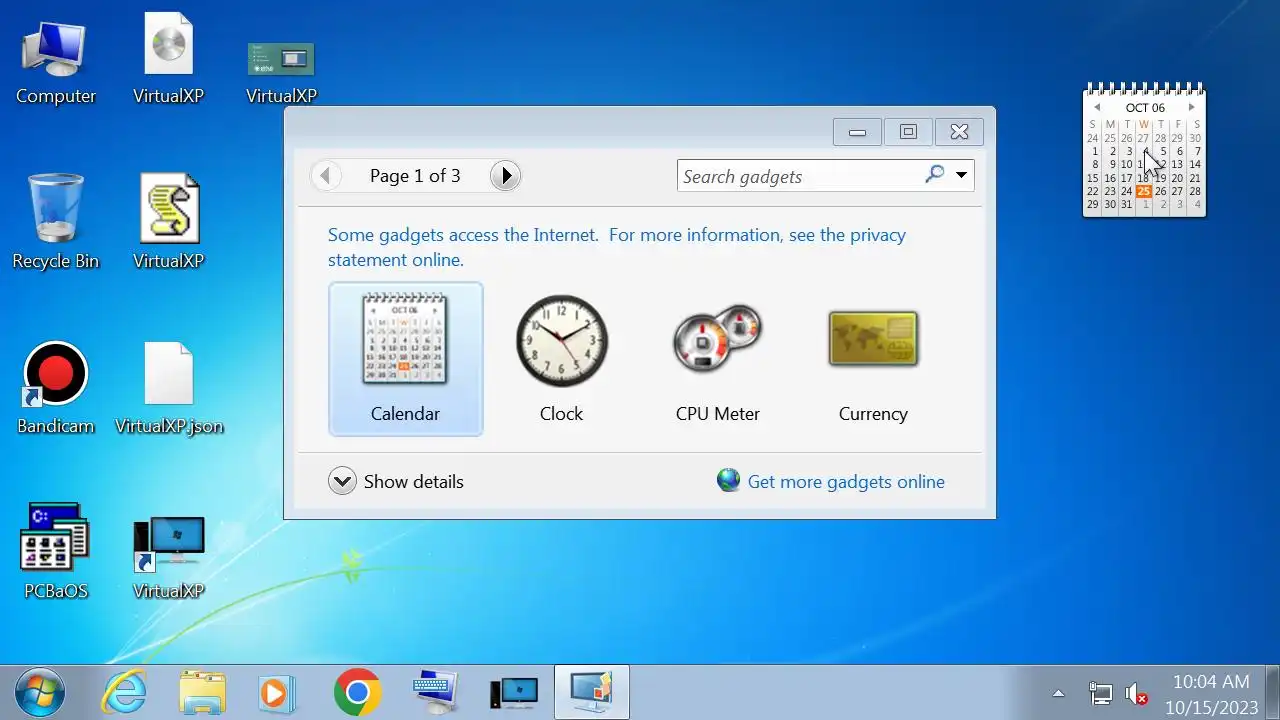The height and width of the screenshot is (720, 1280).
Task: Select the VirtualXP.json file icon
Action: 169,388
